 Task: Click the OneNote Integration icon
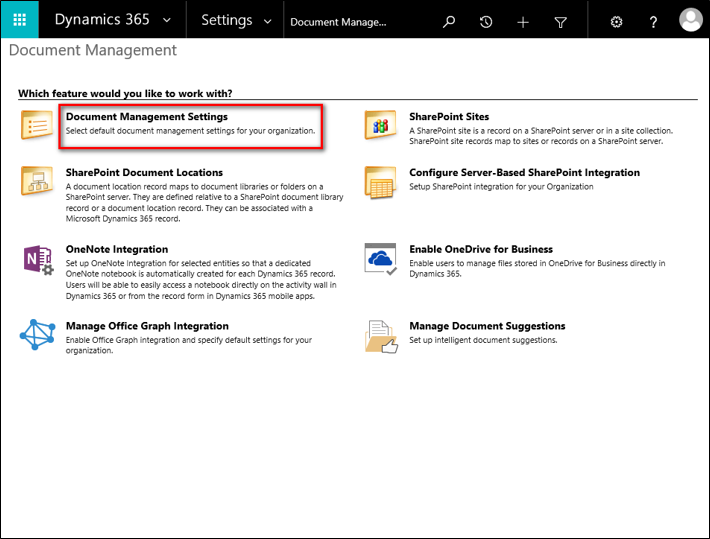tap(37, 259)
